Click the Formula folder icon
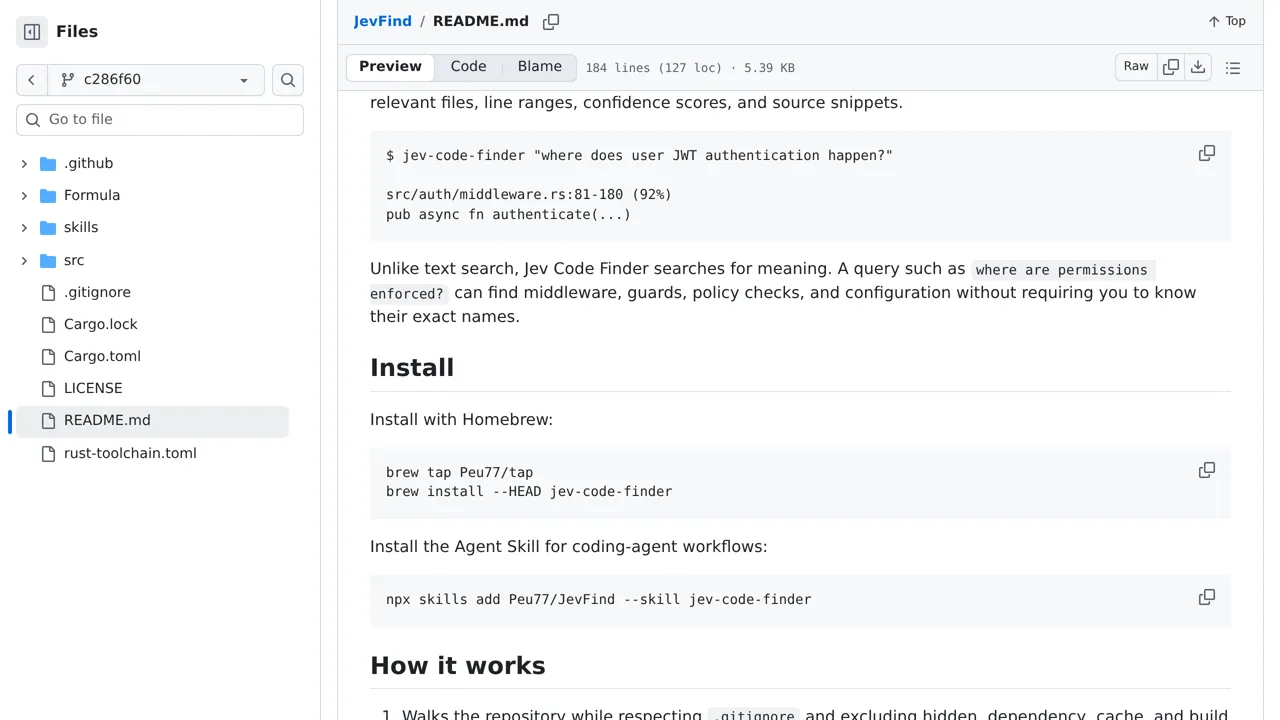 click(48, 195)
